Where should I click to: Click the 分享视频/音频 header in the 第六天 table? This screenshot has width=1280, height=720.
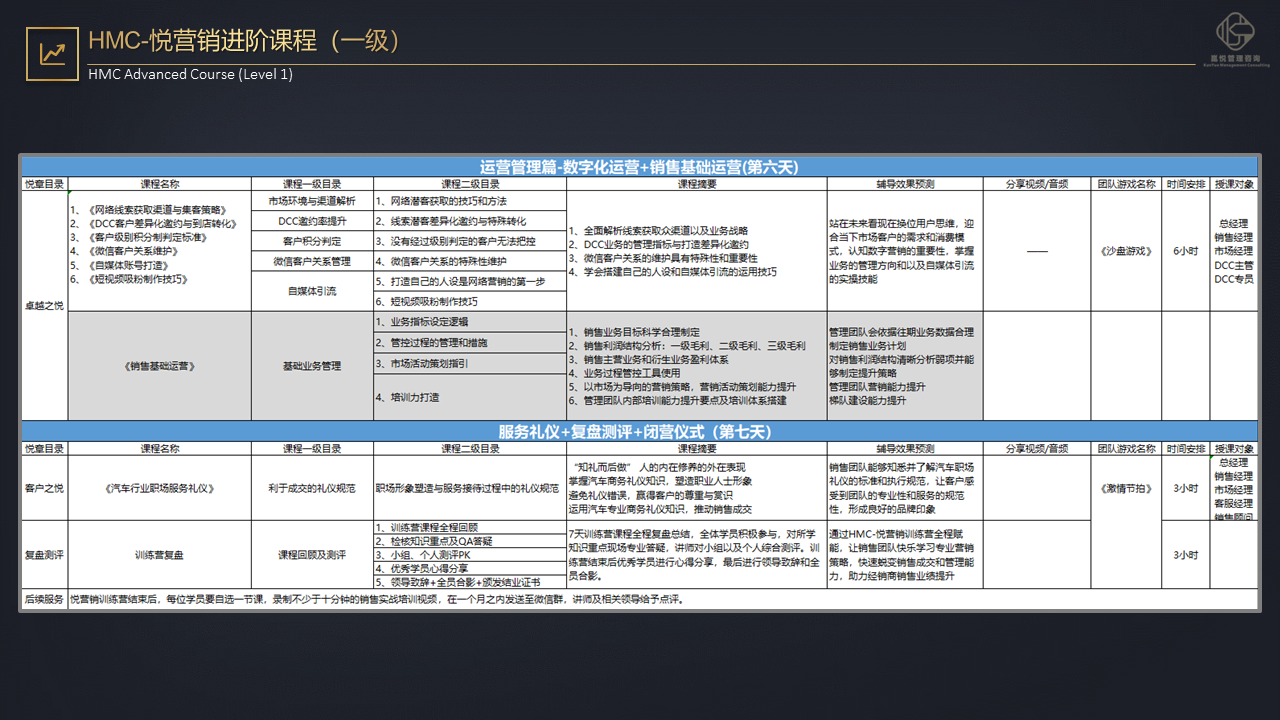1036,184
